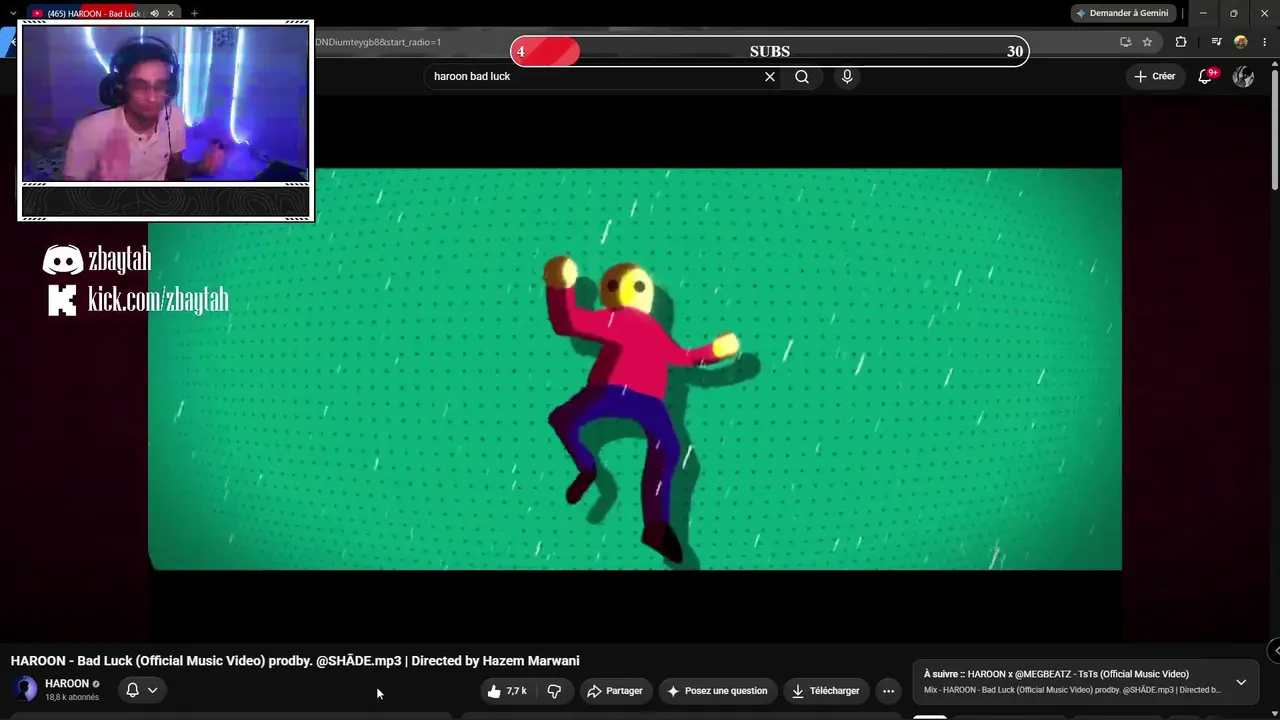Click the Partager share button

616,691
